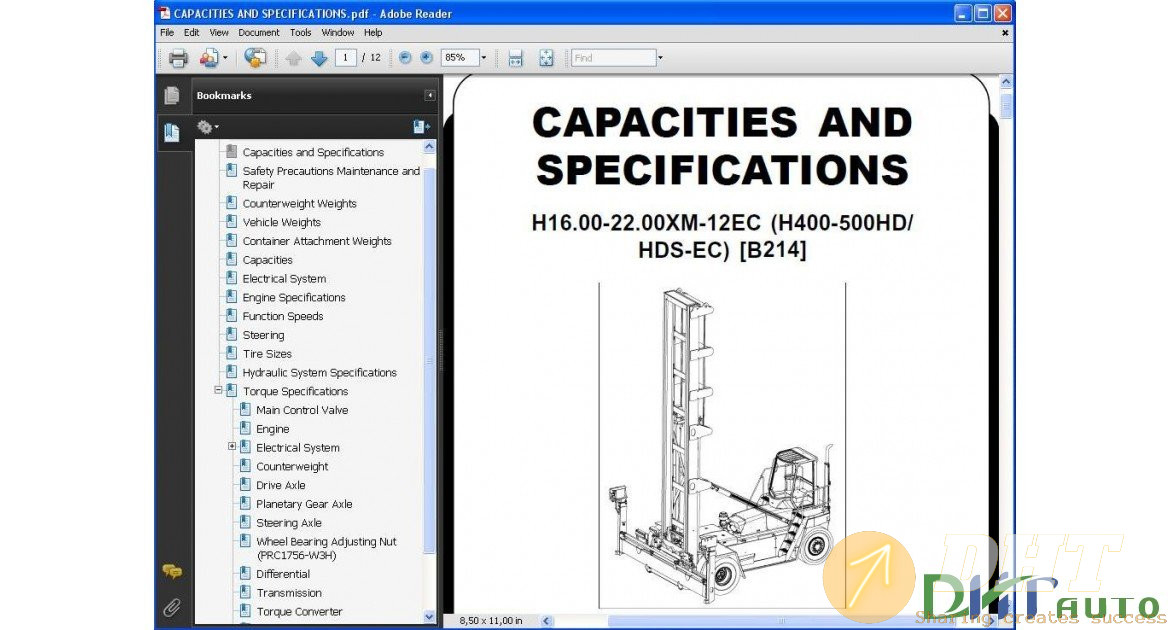Open the Capacities bookmark

click(x=267, y=260)
